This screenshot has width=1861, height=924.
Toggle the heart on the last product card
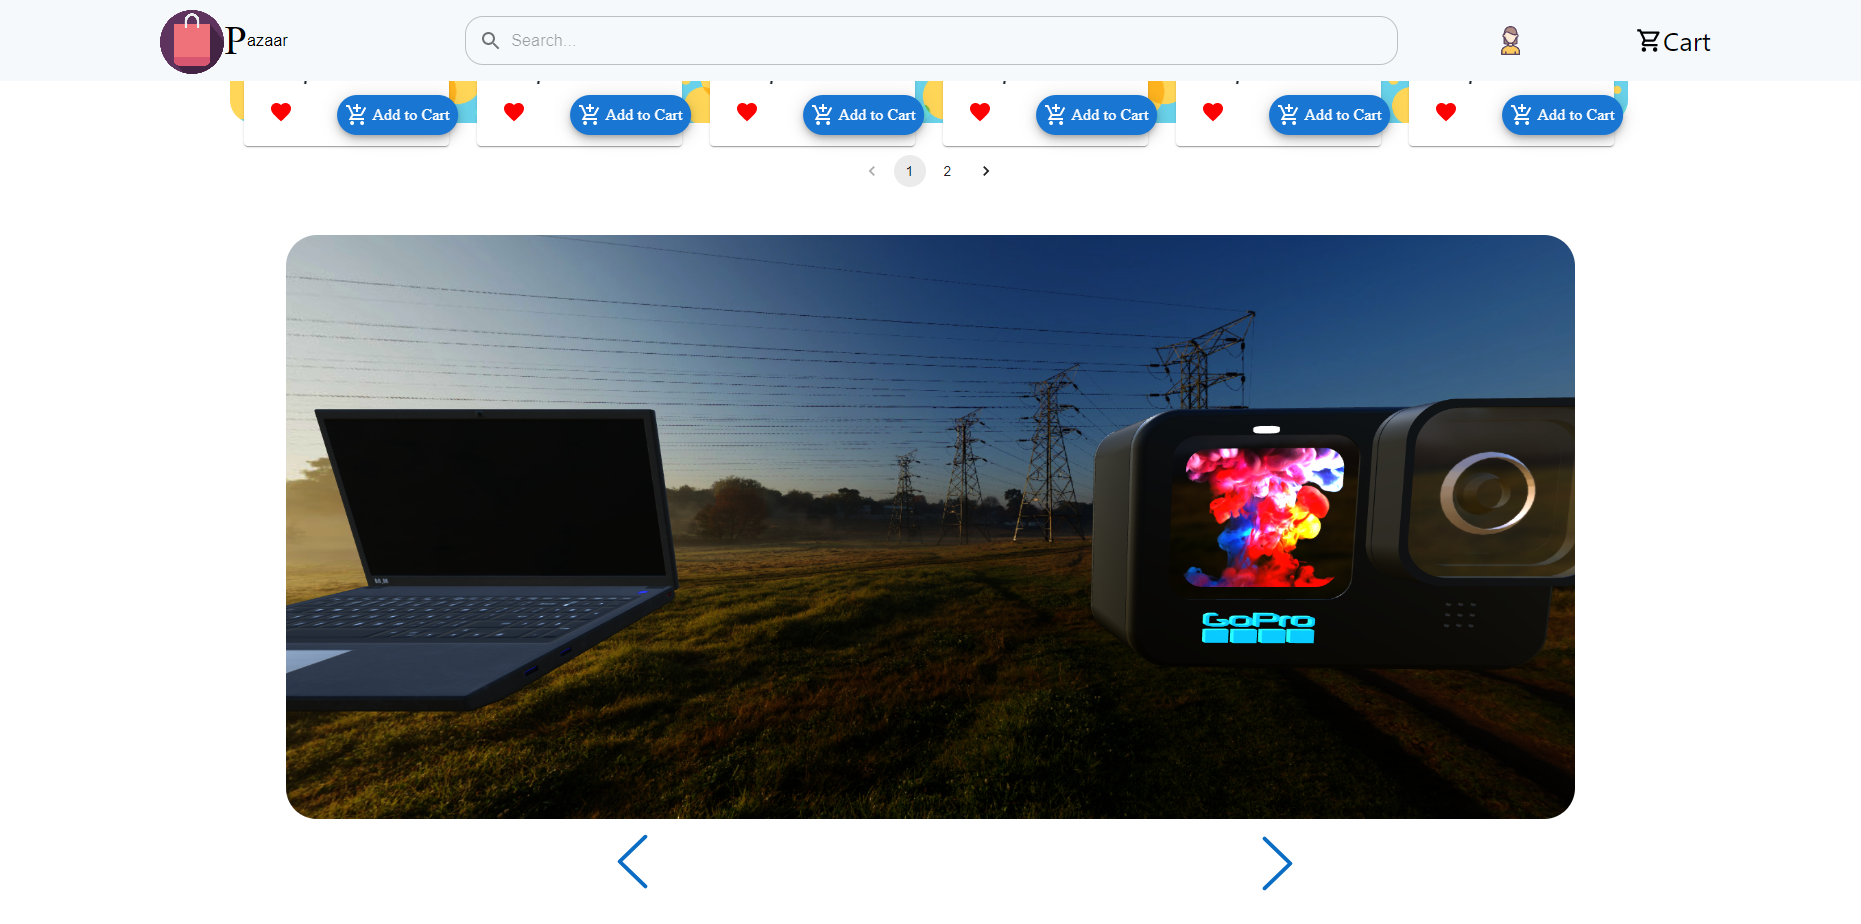coord(1446,112)
